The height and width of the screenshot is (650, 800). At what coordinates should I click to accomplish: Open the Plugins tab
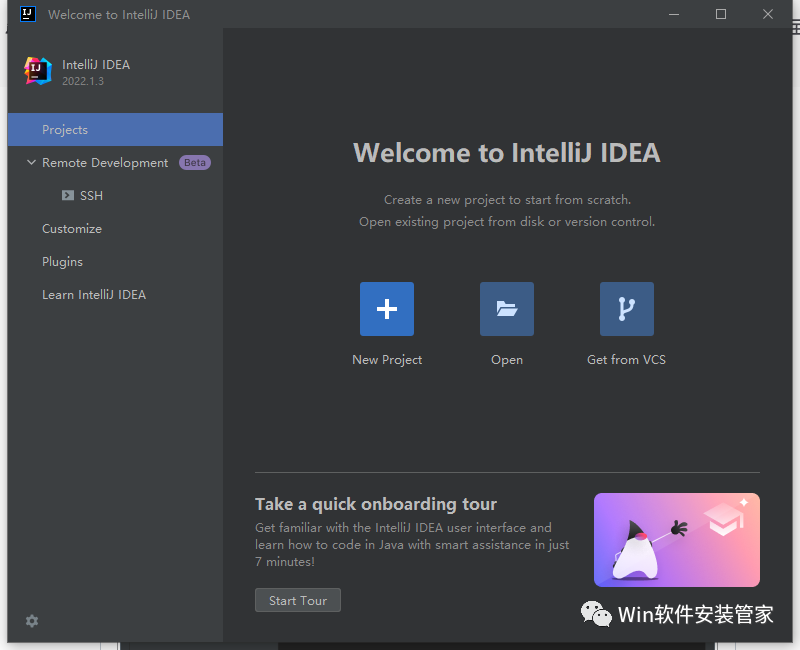tap(115, 262)
